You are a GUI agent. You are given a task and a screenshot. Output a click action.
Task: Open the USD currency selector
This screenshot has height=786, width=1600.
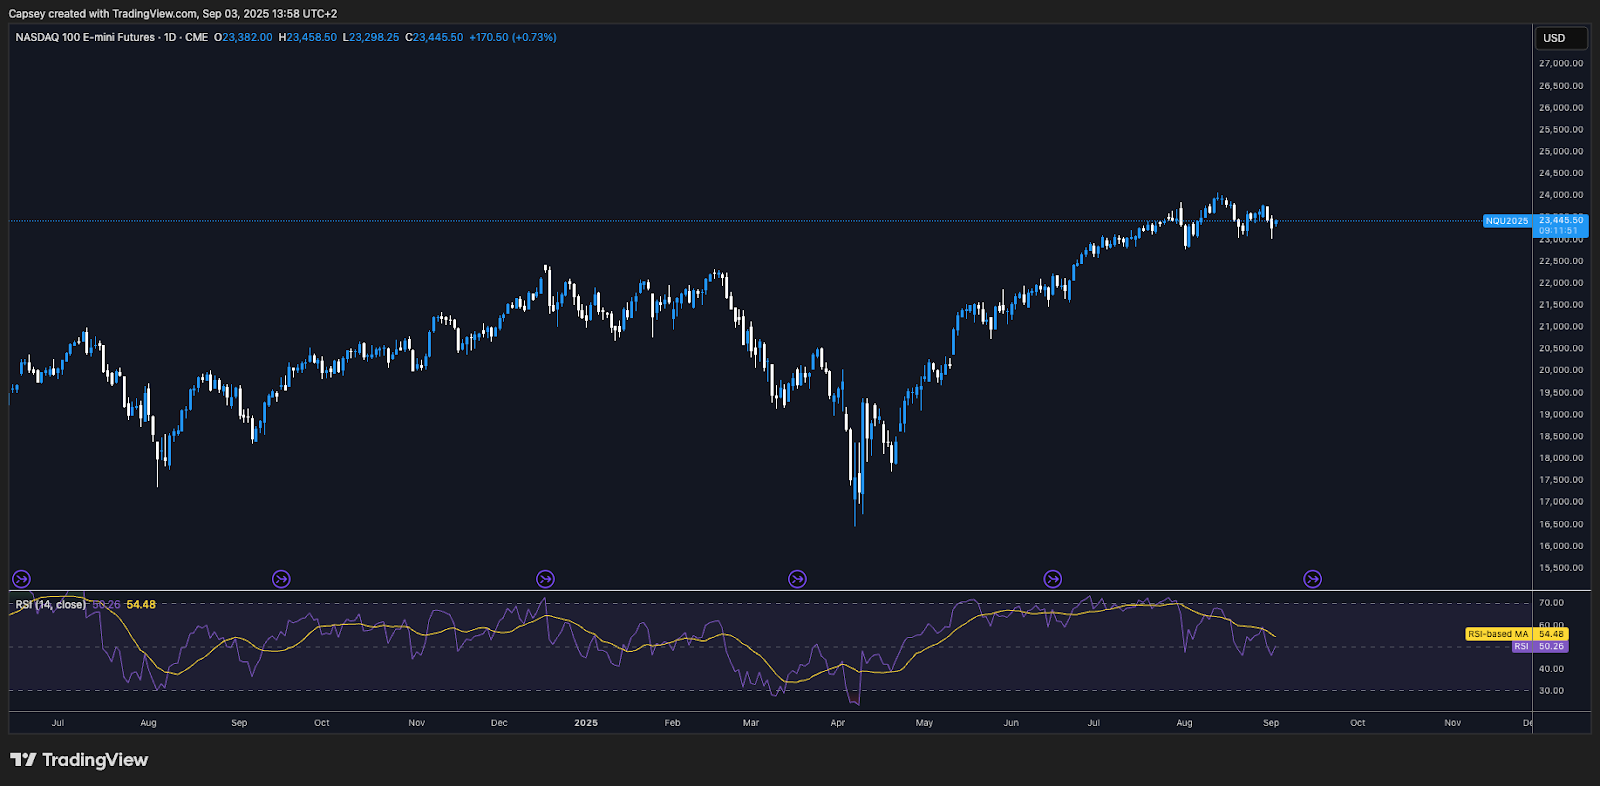pos(1560,38)
